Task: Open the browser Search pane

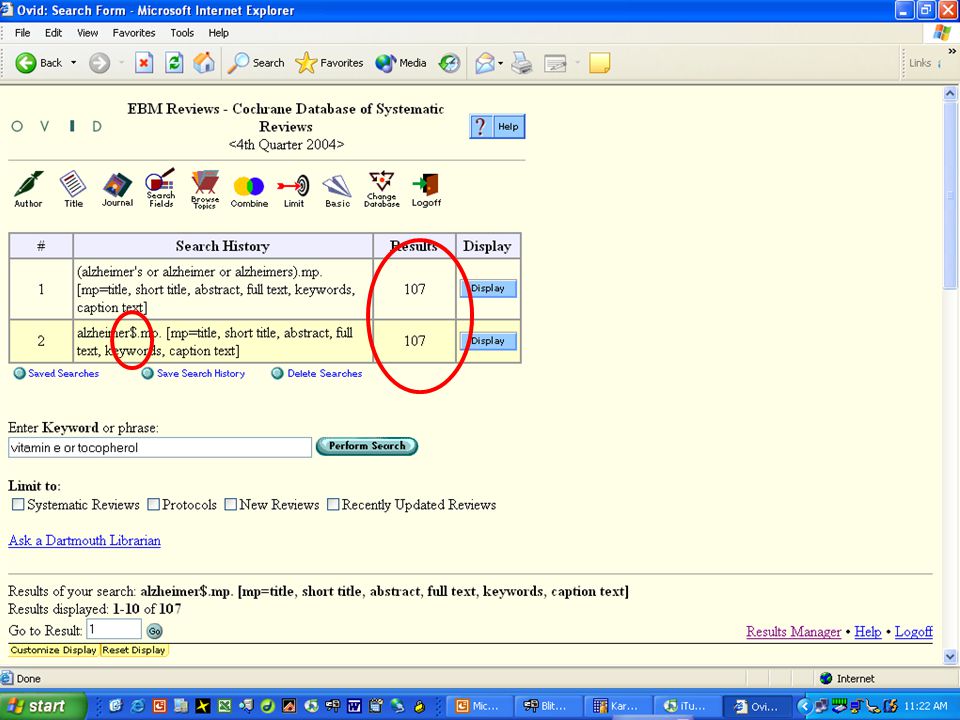Action: pyautogui.click(x=256, y=62)
